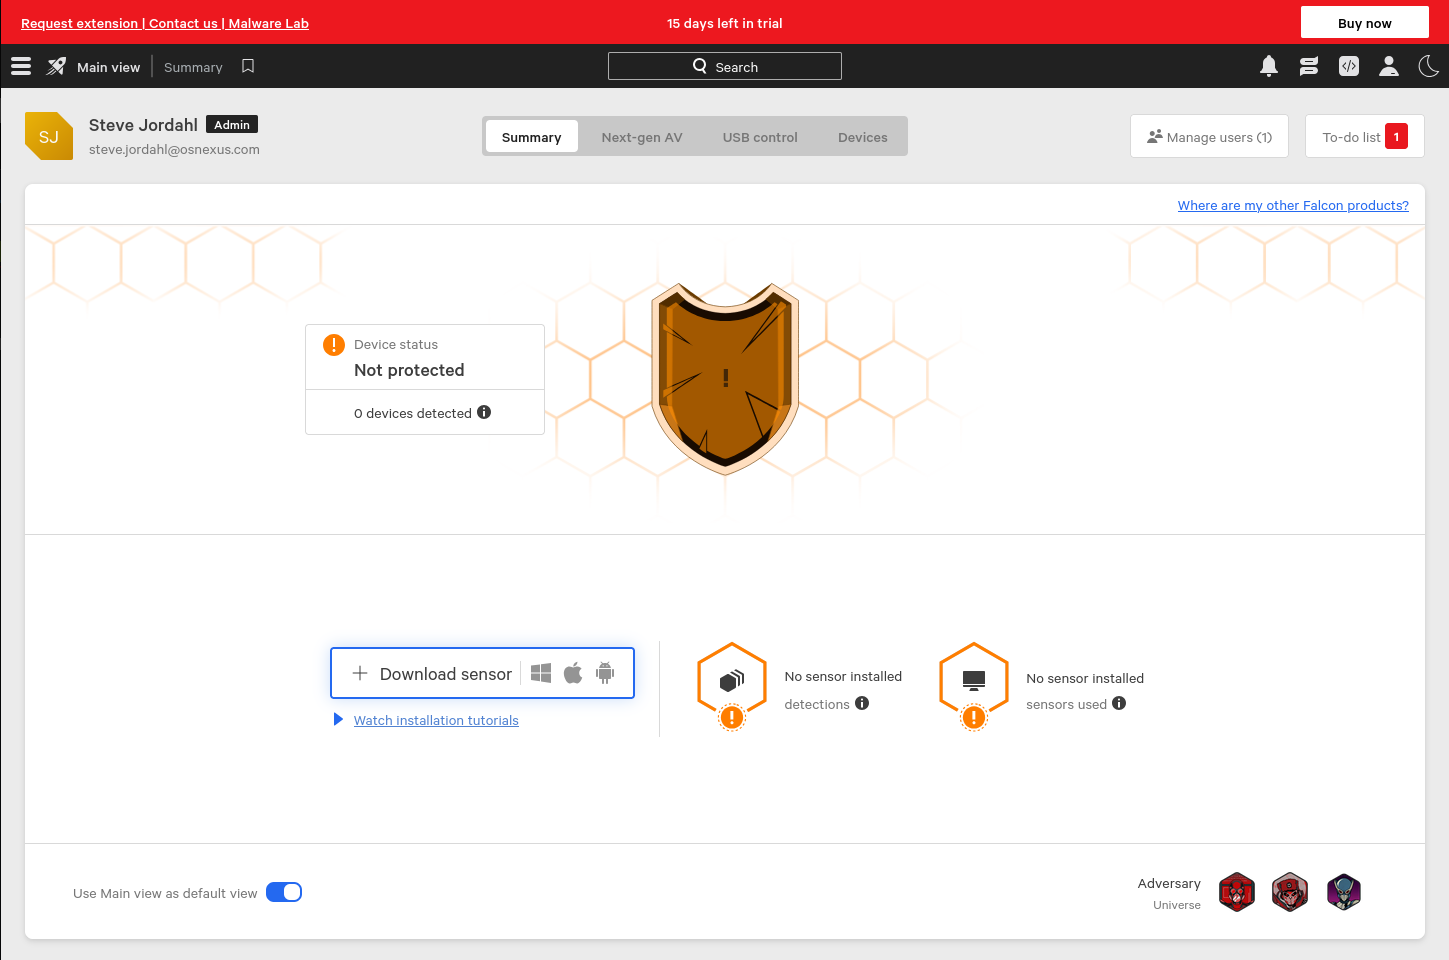The height and width of the screenshot is (960, 1449).
Task: Follow Where are my other Falcon products link
Action: pos(1292,205)
